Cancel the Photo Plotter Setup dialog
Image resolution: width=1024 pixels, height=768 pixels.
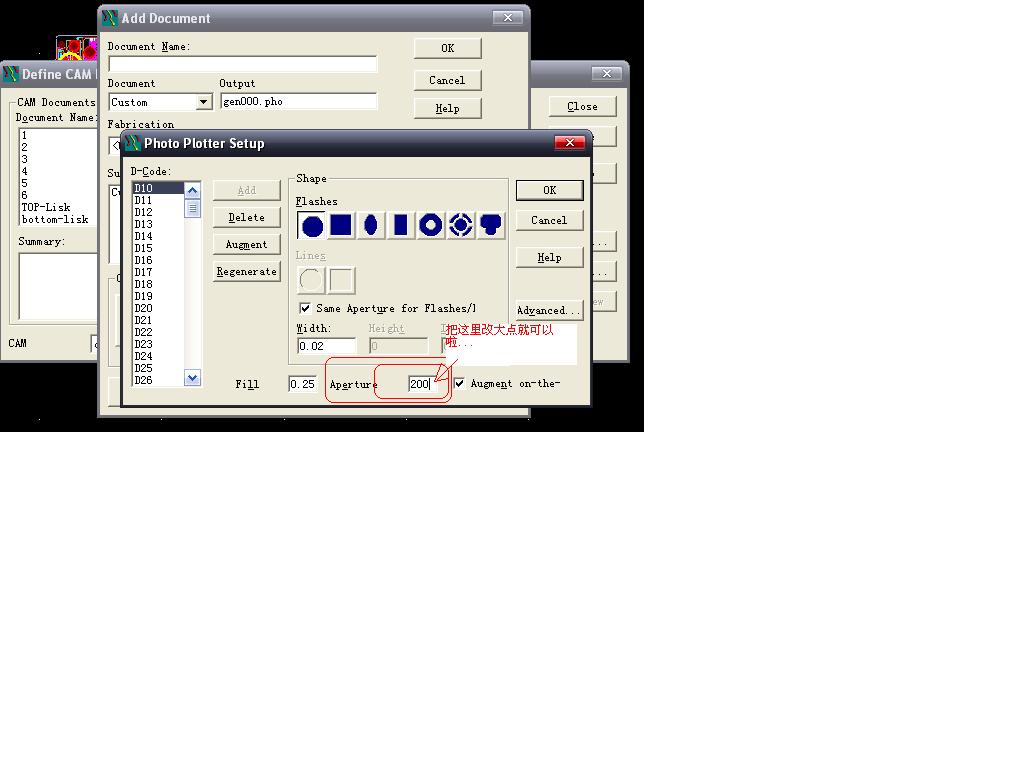[x=549, y=220]
